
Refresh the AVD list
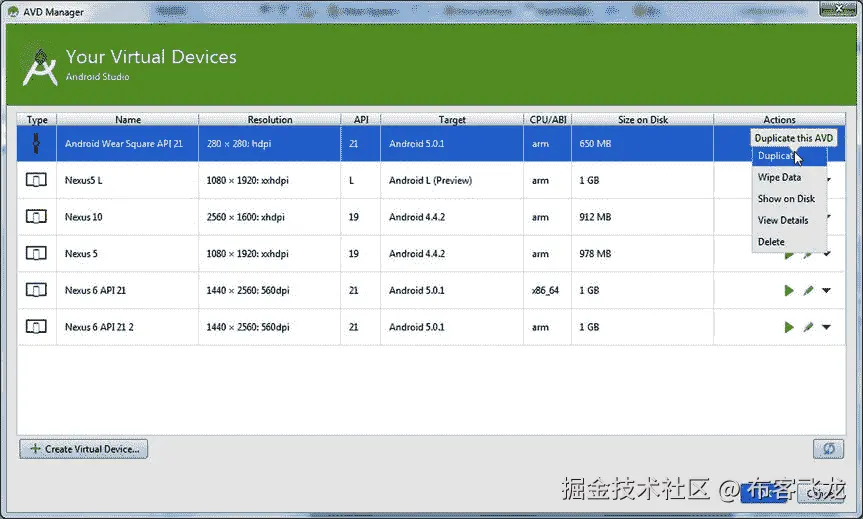point(828,449)
